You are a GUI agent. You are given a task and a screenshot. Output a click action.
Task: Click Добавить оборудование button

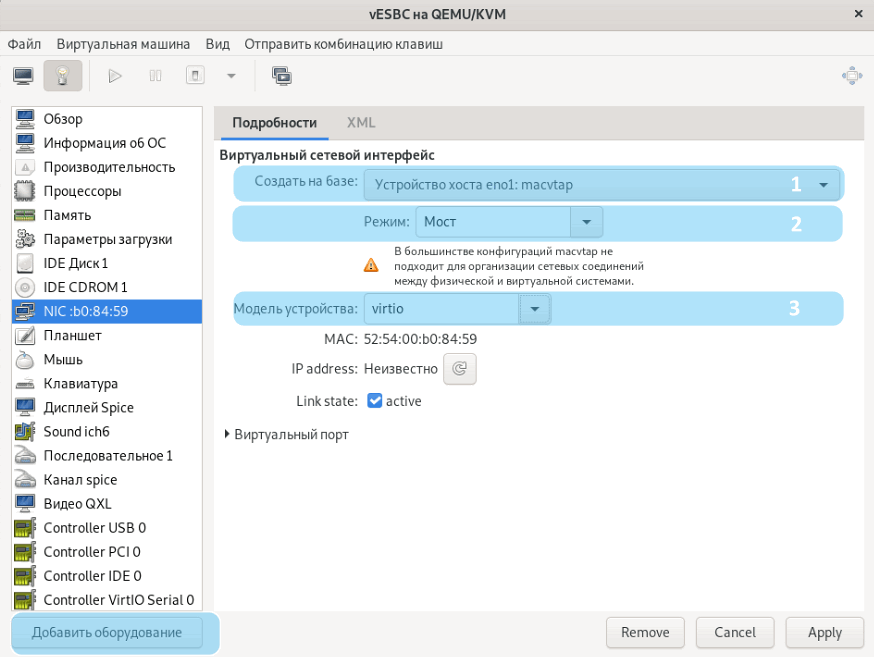(x=107, y=632)
